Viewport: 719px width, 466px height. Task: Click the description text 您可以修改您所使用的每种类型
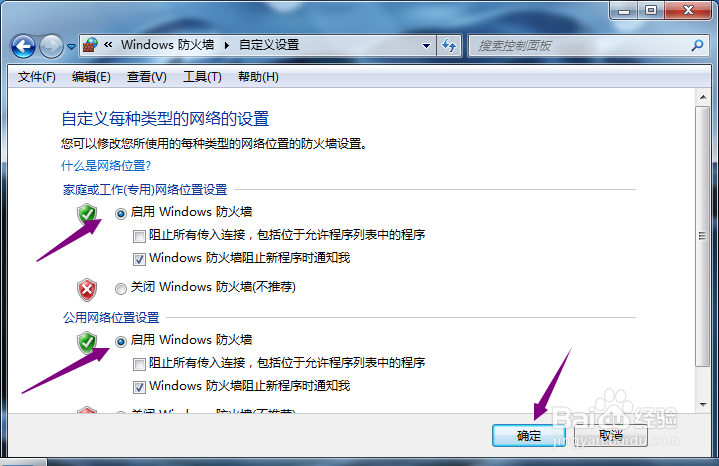point(214,144)
